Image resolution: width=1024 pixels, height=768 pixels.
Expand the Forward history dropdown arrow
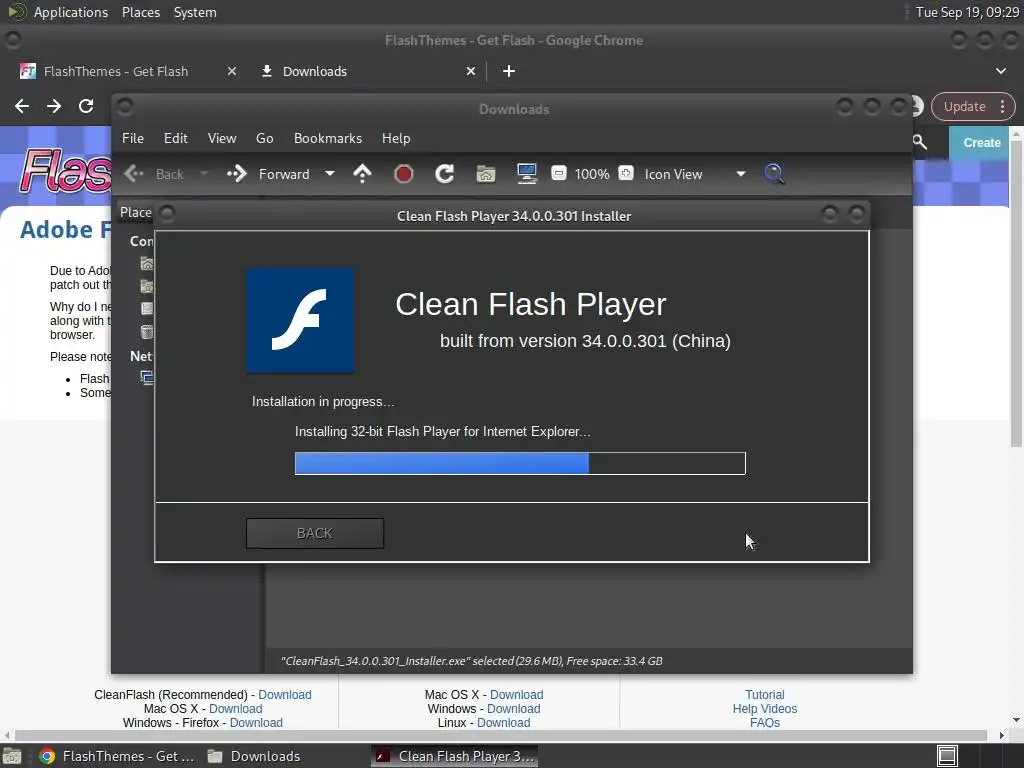(330, 174)
